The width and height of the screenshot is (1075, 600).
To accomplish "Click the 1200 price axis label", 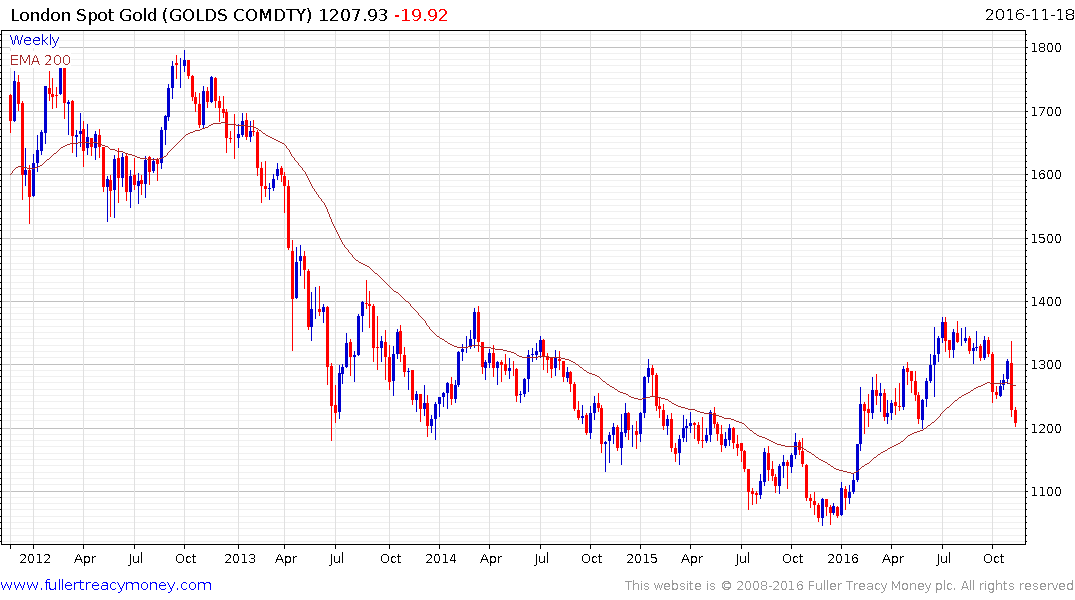I will coord(1046,429).
